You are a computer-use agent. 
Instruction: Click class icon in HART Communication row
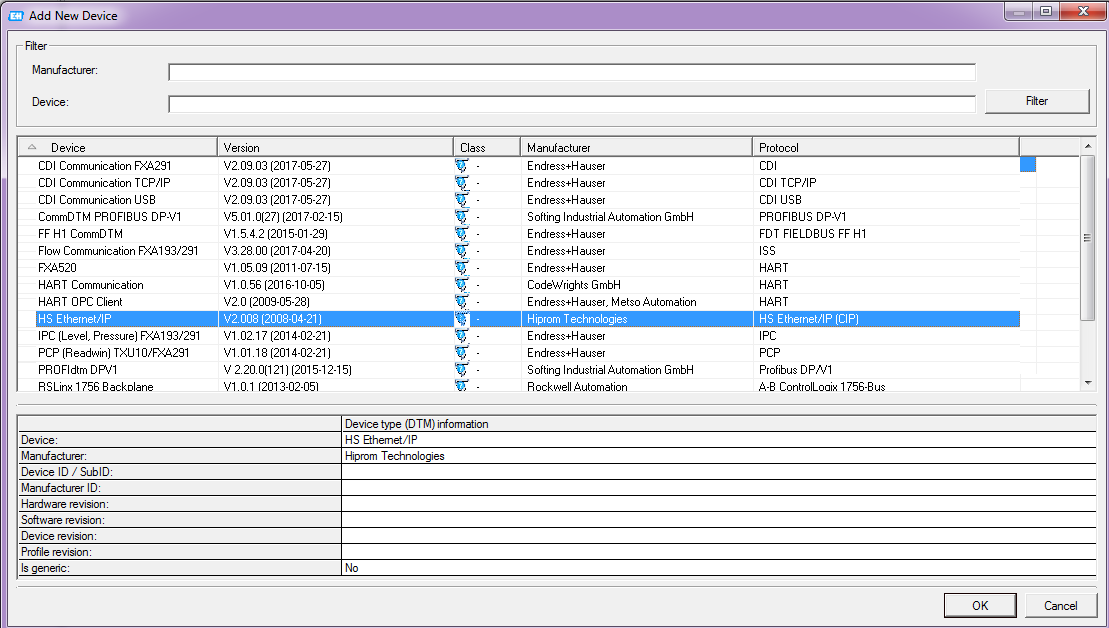tap(461, 285)
